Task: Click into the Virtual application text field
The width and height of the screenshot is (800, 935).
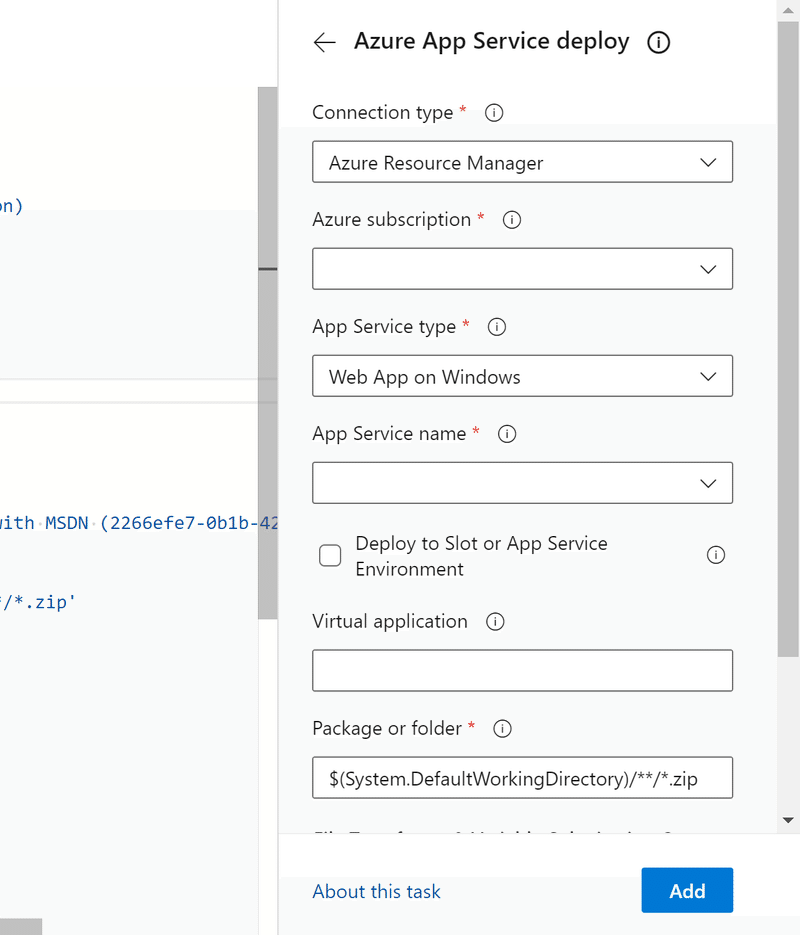Action: (522, 671)
